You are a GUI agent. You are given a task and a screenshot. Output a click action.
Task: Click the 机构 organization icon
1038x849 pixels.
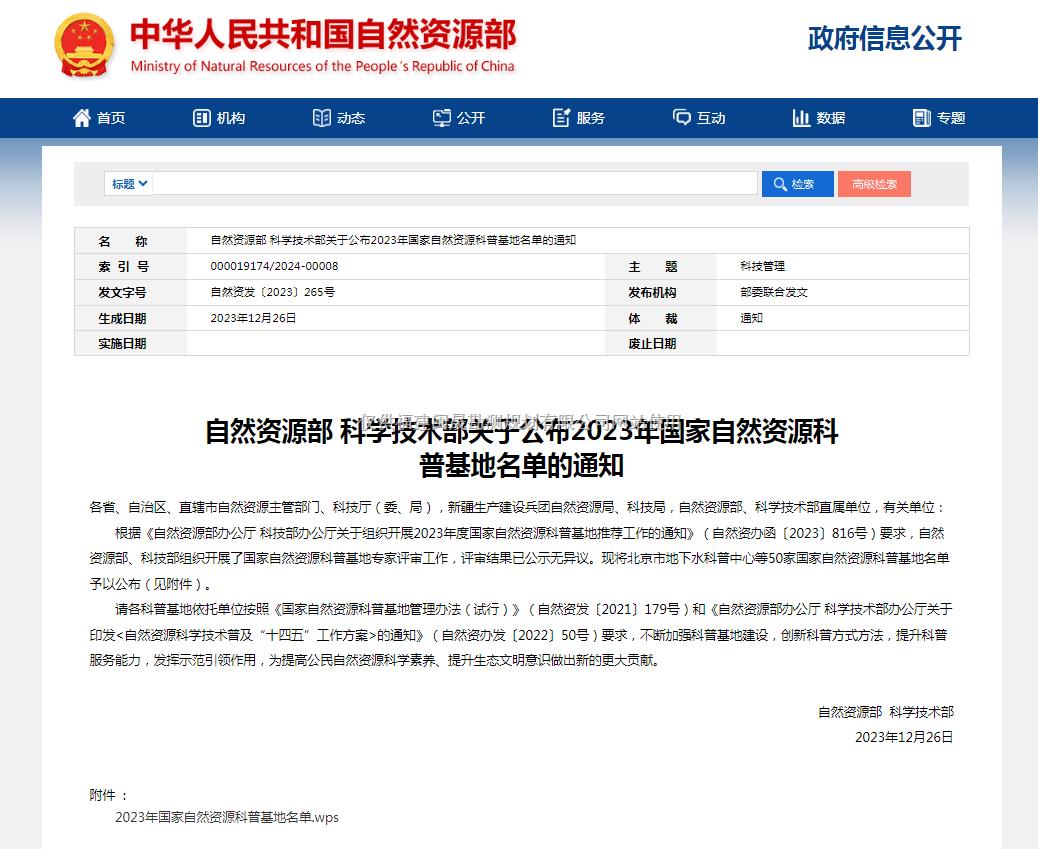(x=201, y=118)
